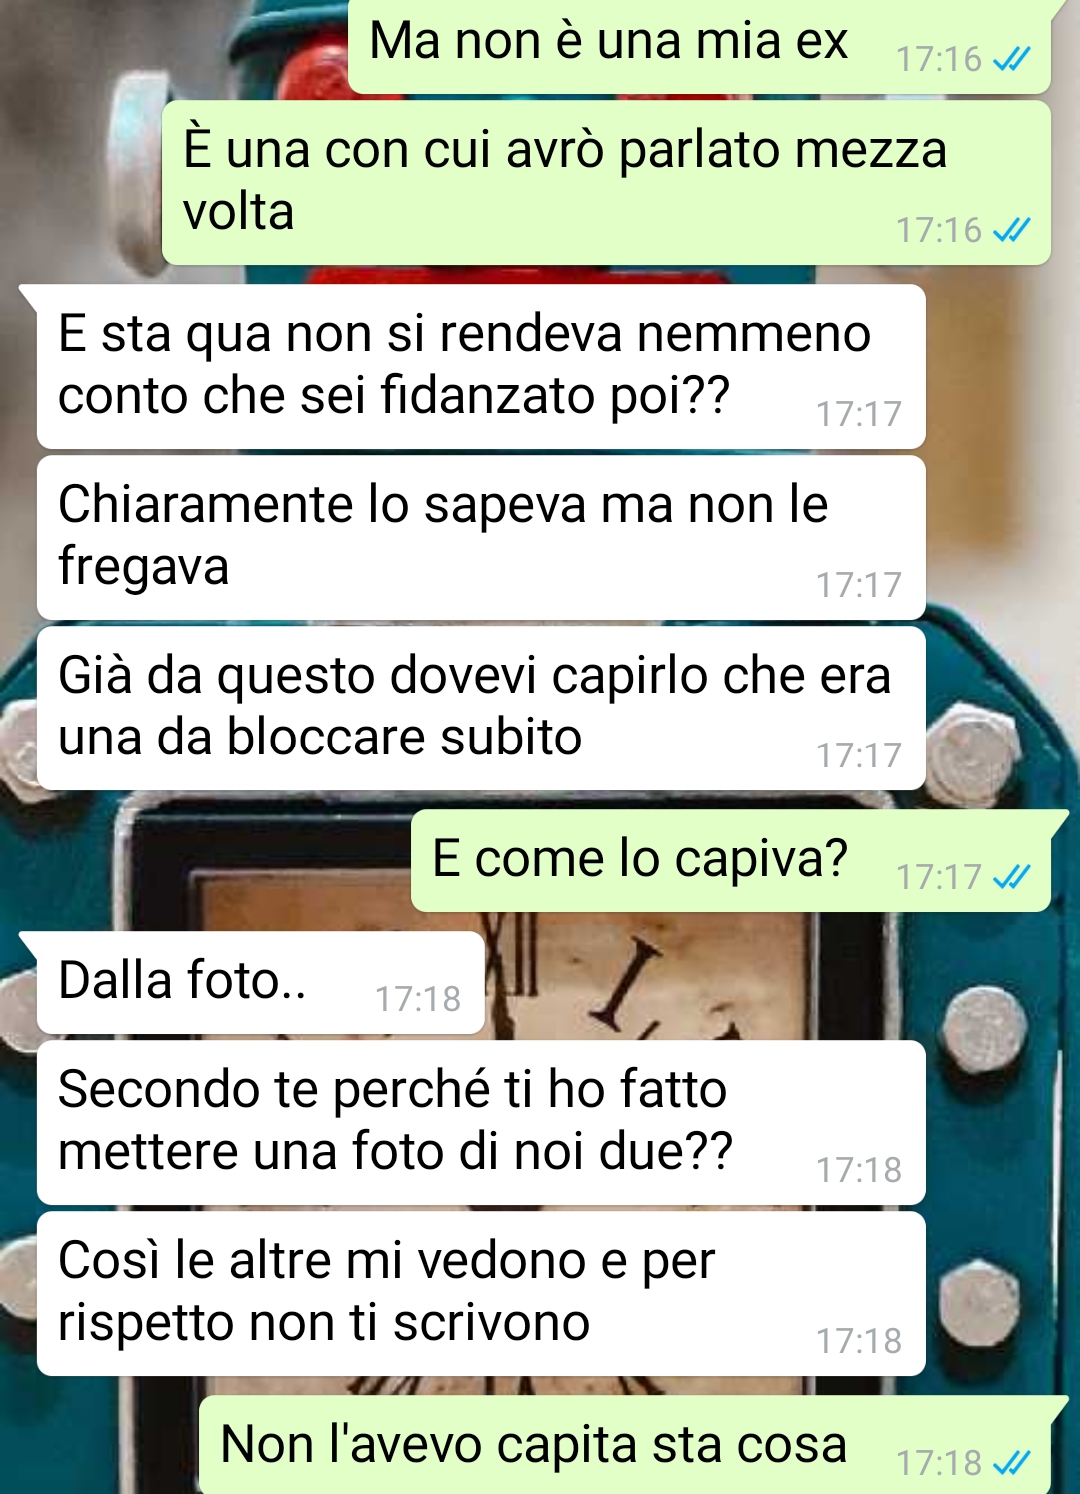Image resolution: width=1080 pixels, height=1494 pixels.
Task: Select the sent message 'E come lo capiva?'
Action: tap(731, 861)
